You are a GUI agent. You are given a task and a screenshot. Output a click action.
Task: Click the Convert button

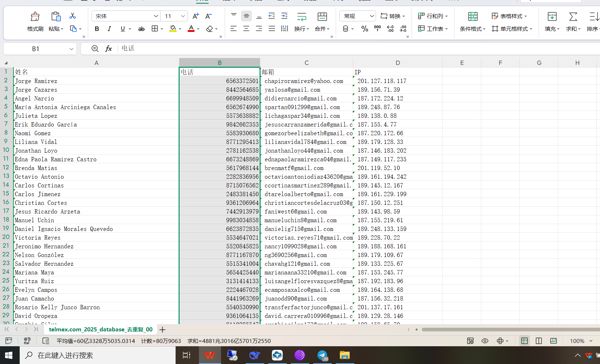tap(393, 16)
